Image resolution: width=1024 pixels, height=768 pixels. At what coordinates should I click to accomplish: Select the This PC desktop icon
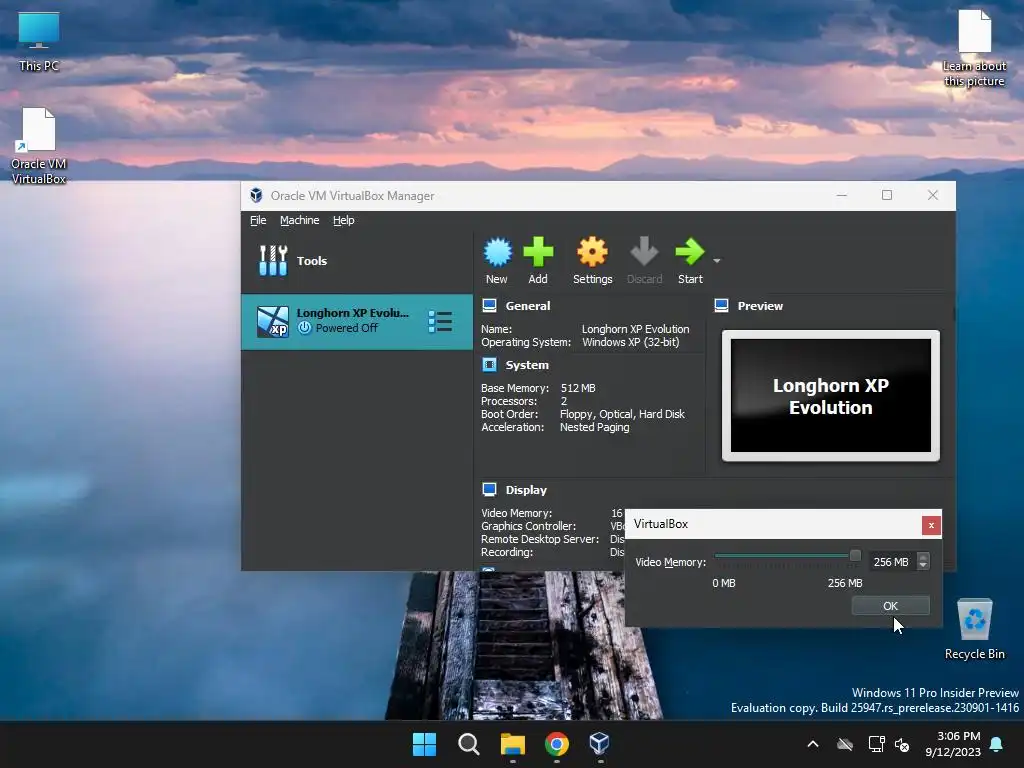pyautogui.click(x=39, y=41)
